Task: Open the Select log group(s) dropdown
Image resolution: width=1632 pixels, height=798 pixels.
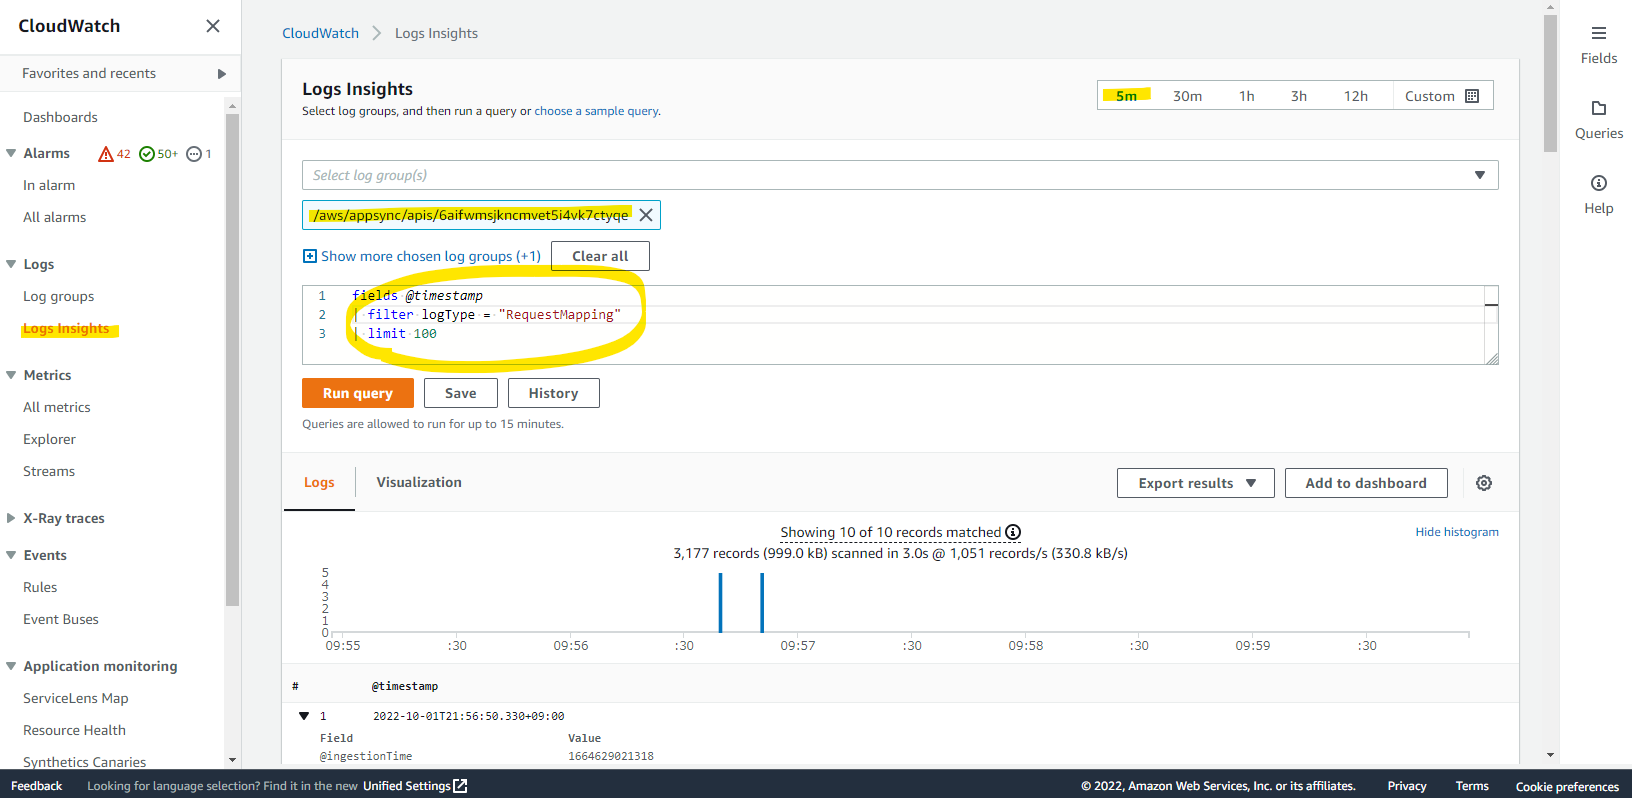Action: (900, 175)
